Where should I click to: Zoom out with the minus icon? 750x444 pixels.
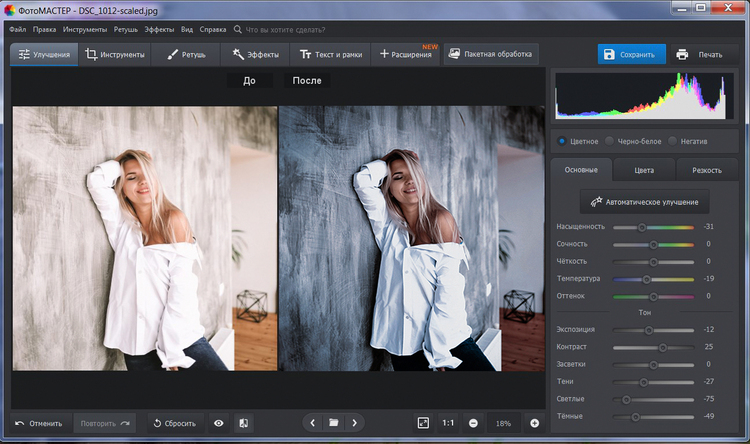click(x=473, y=423)
